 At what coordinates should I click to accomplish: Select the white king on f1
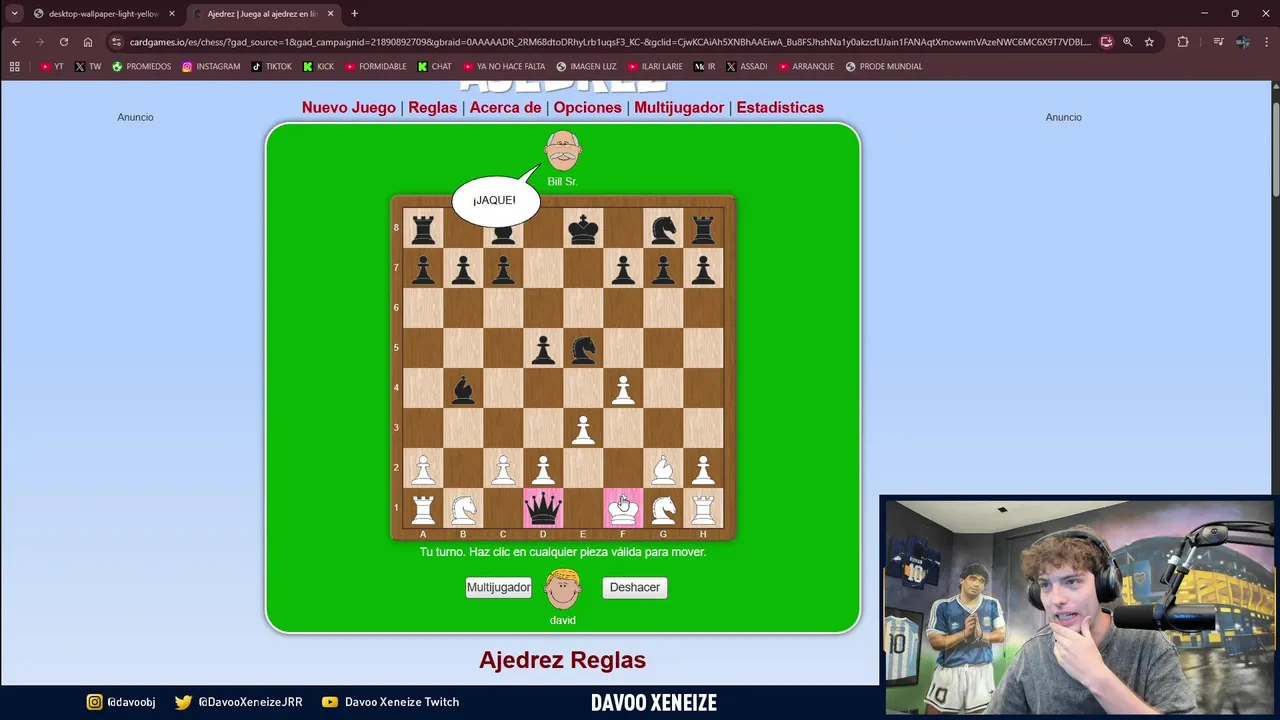[x=623, y=508]
